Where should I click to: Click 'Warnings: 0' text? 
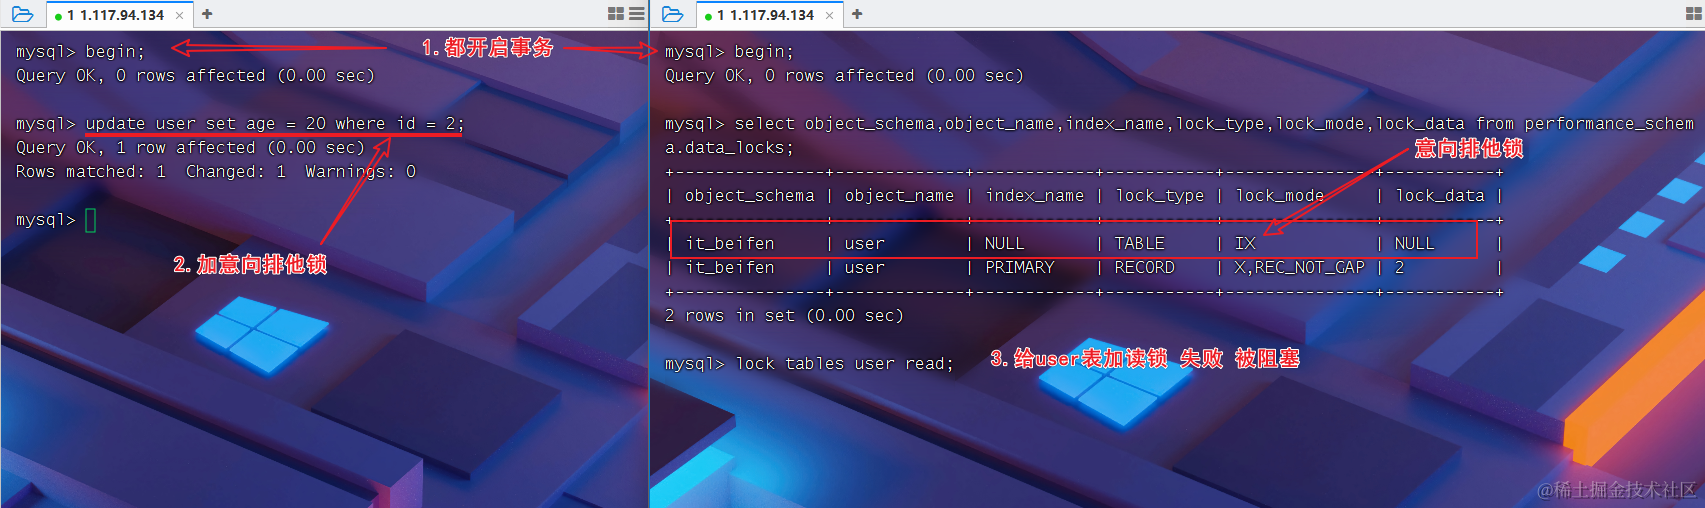pos(360,171)
